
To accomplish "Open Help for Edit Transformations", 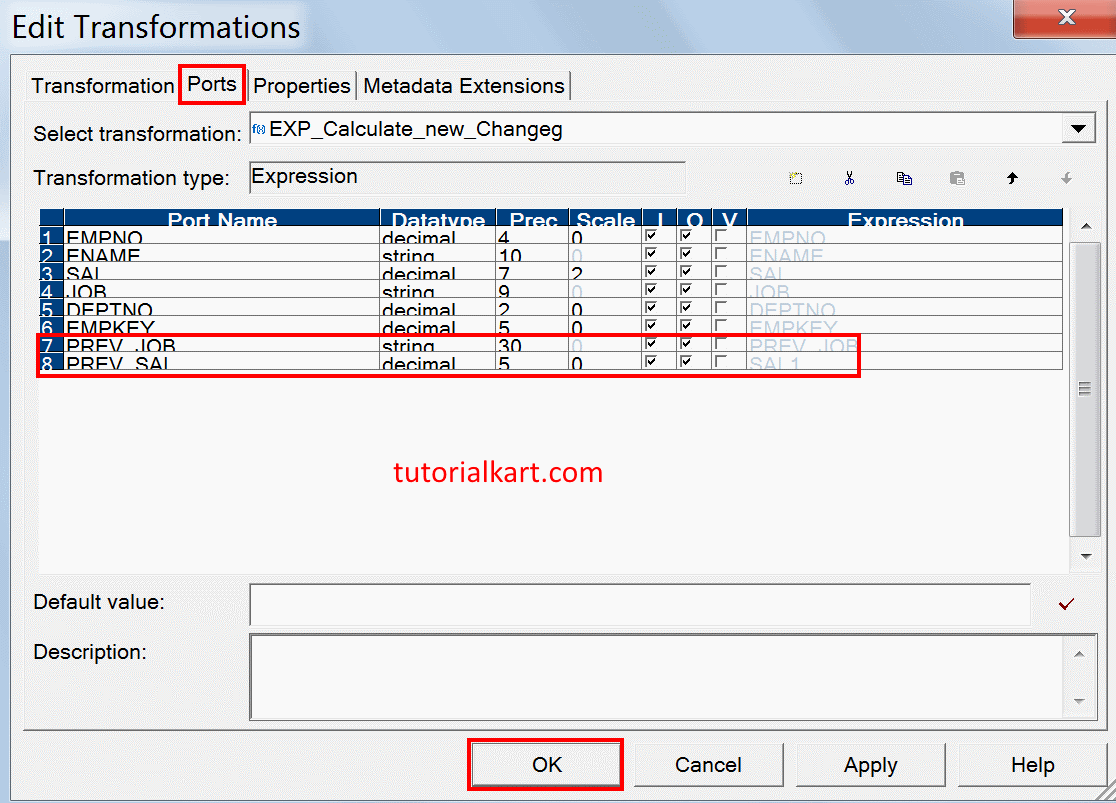I will click(x=1032, y=764).
